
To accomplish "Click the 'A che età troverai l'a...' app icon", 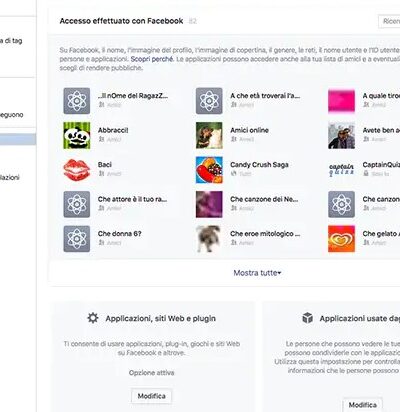I will tap(209, 101).
